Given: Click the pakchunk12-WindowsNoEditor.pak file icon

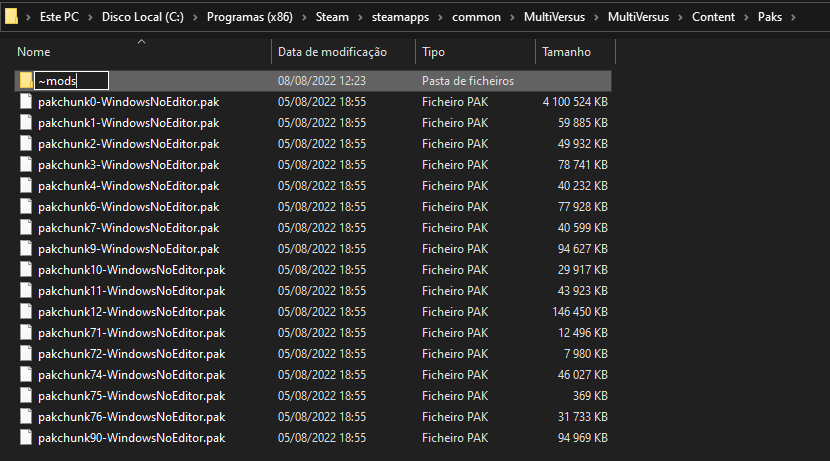Looking at the screenshot, I should 26,312.
